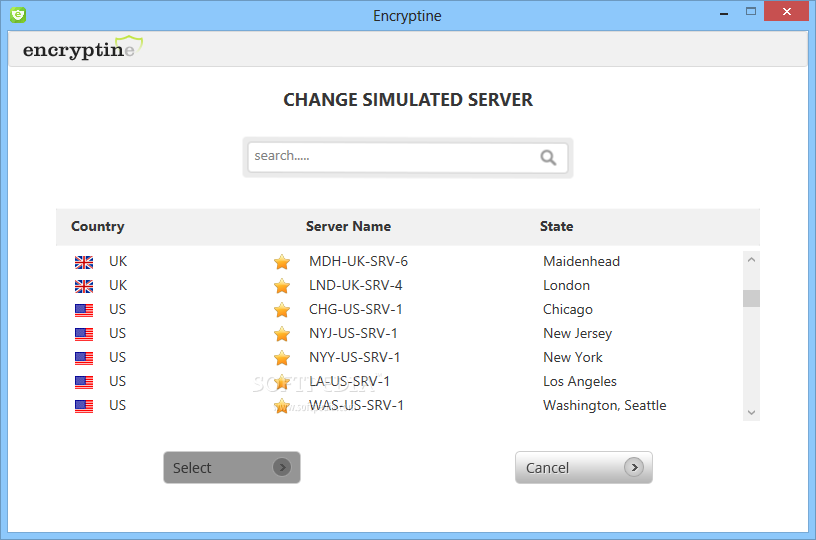Viewport: 816px width, 540px height.
Task: Click the UK flag in London row
Action: (84, 286)
